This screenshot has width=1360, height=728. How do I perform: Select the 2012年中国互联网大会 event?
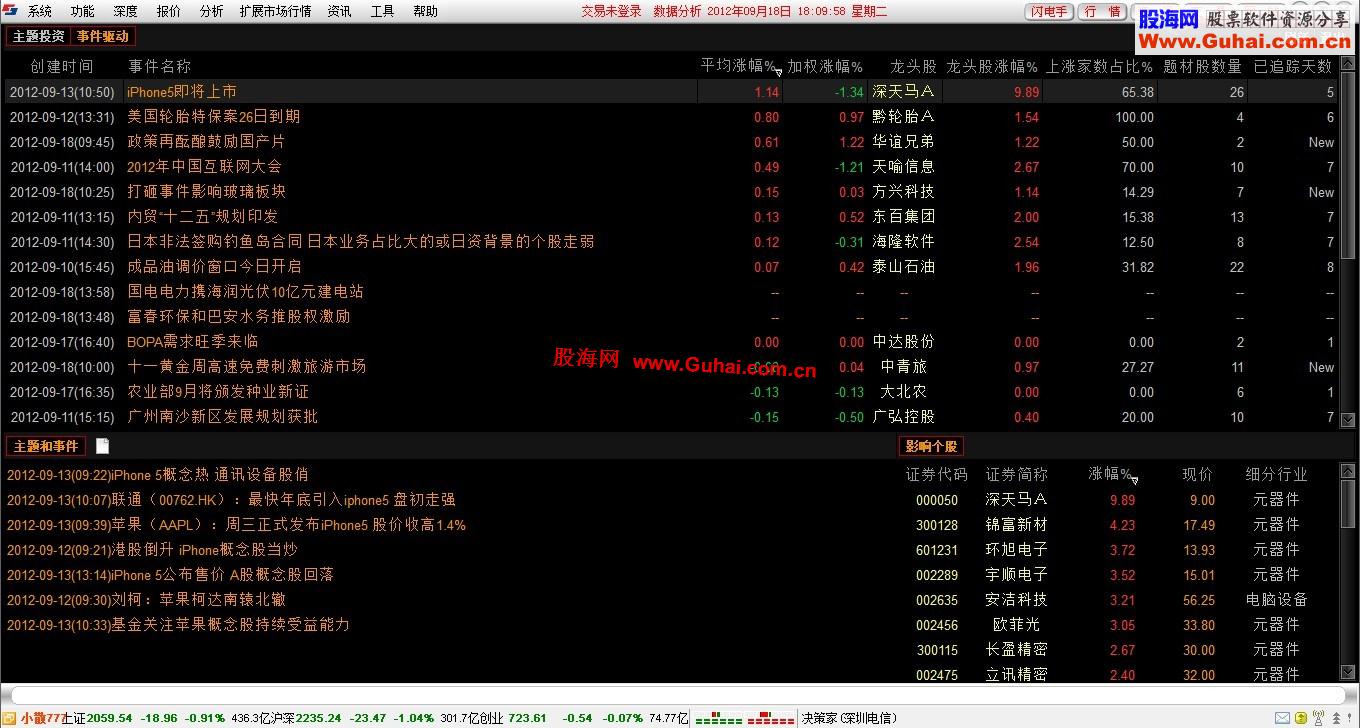click(x=204, y=166)
